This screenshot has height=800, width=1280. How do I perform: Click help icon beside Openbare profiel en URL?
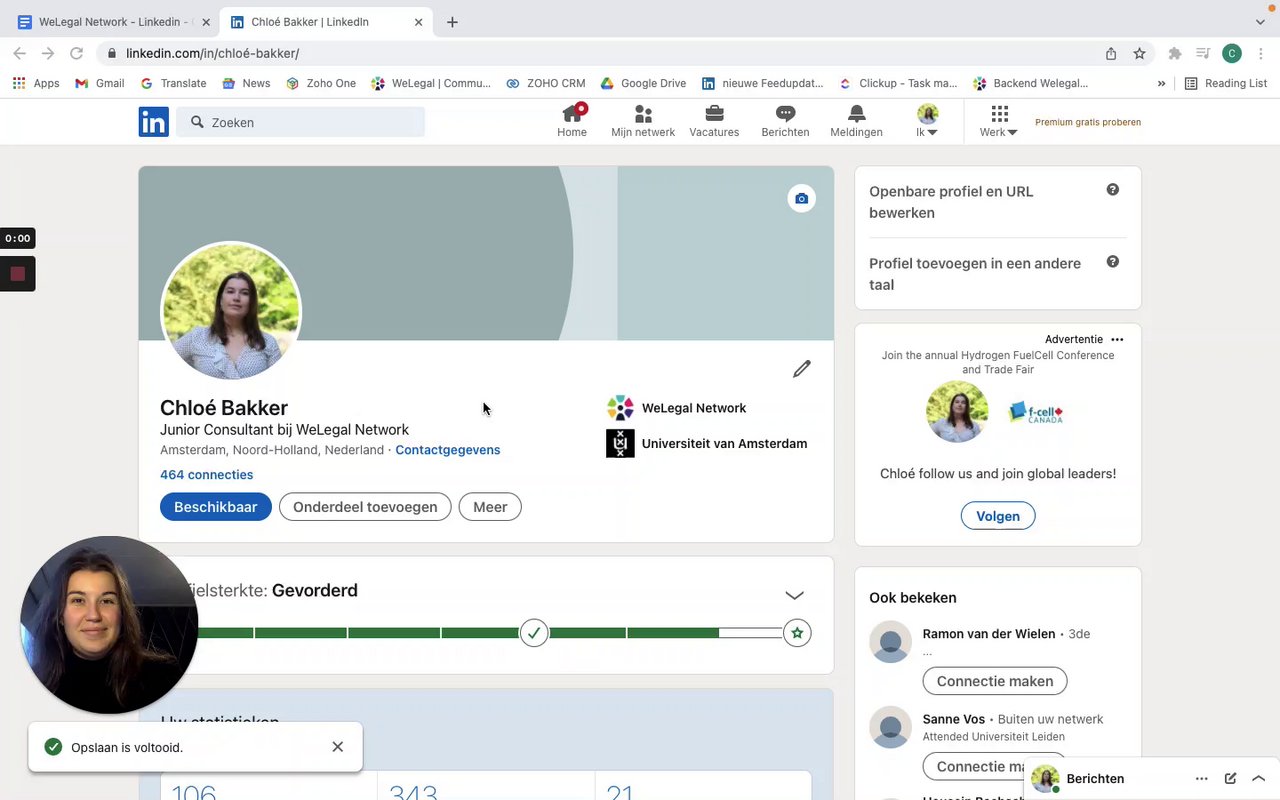[1112, 190]
